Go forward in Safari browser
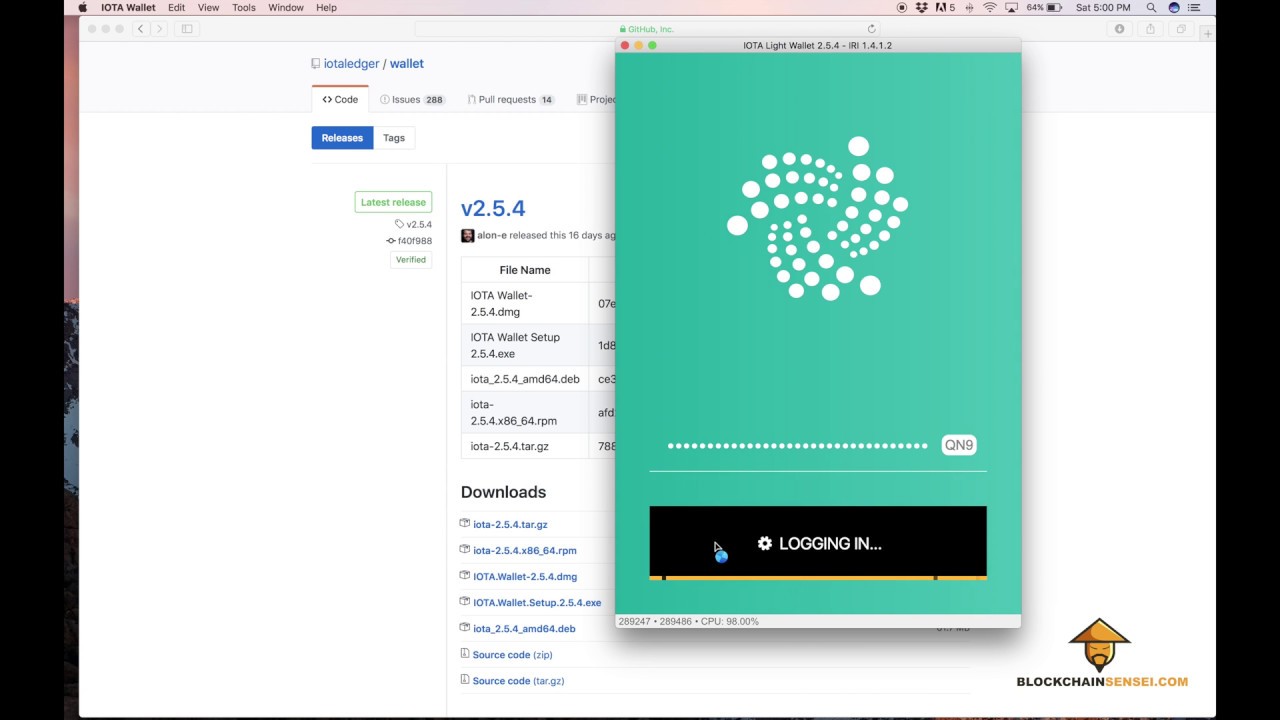Image resolution: width=1280 pixels, height=720 pixels. pyautogui.click(x=160, y=29)
